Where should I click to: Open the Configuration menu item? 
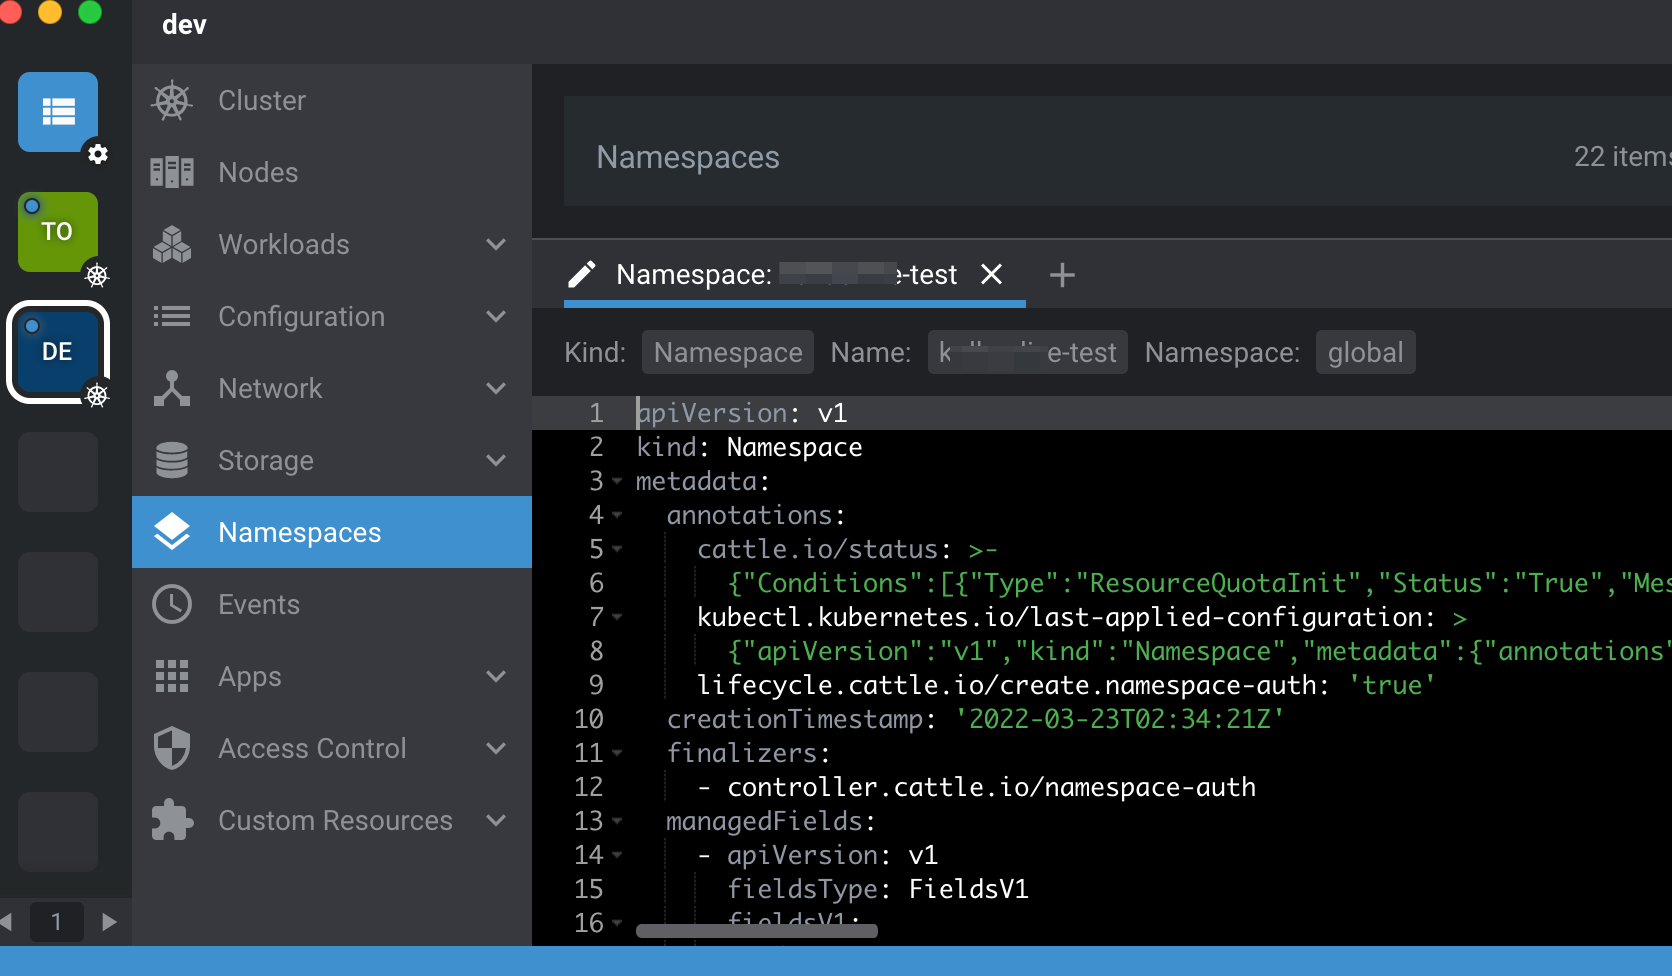(x=332, y=316)
